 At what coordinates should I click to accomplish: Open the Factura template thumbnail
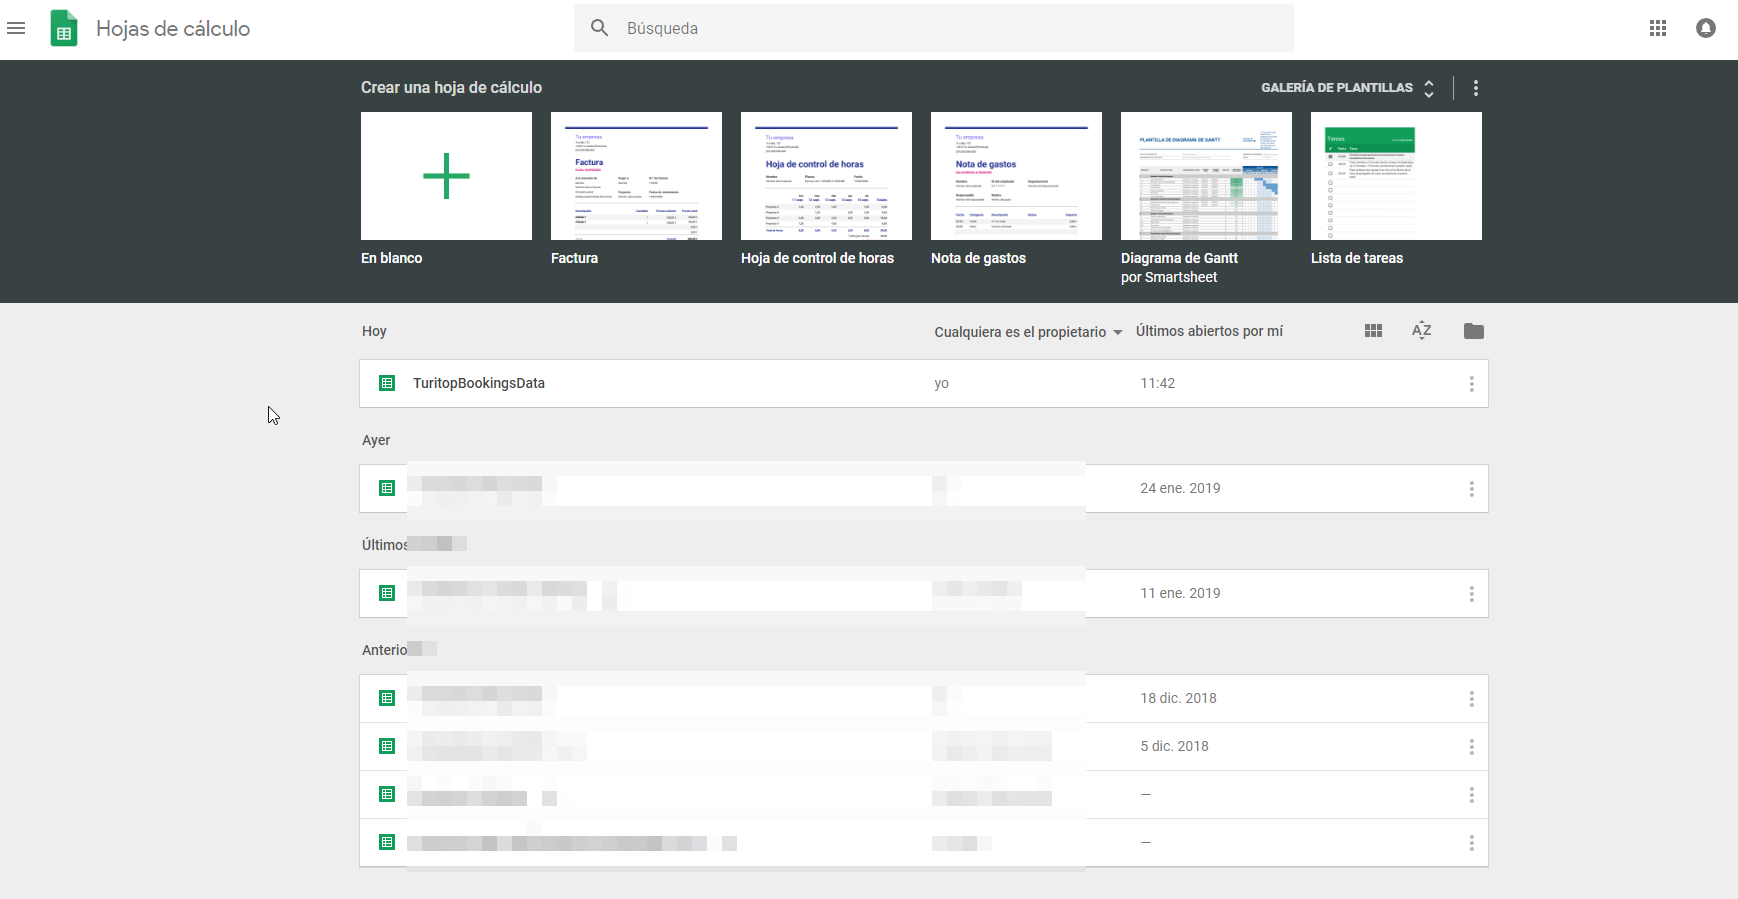(x=636, y=176)
